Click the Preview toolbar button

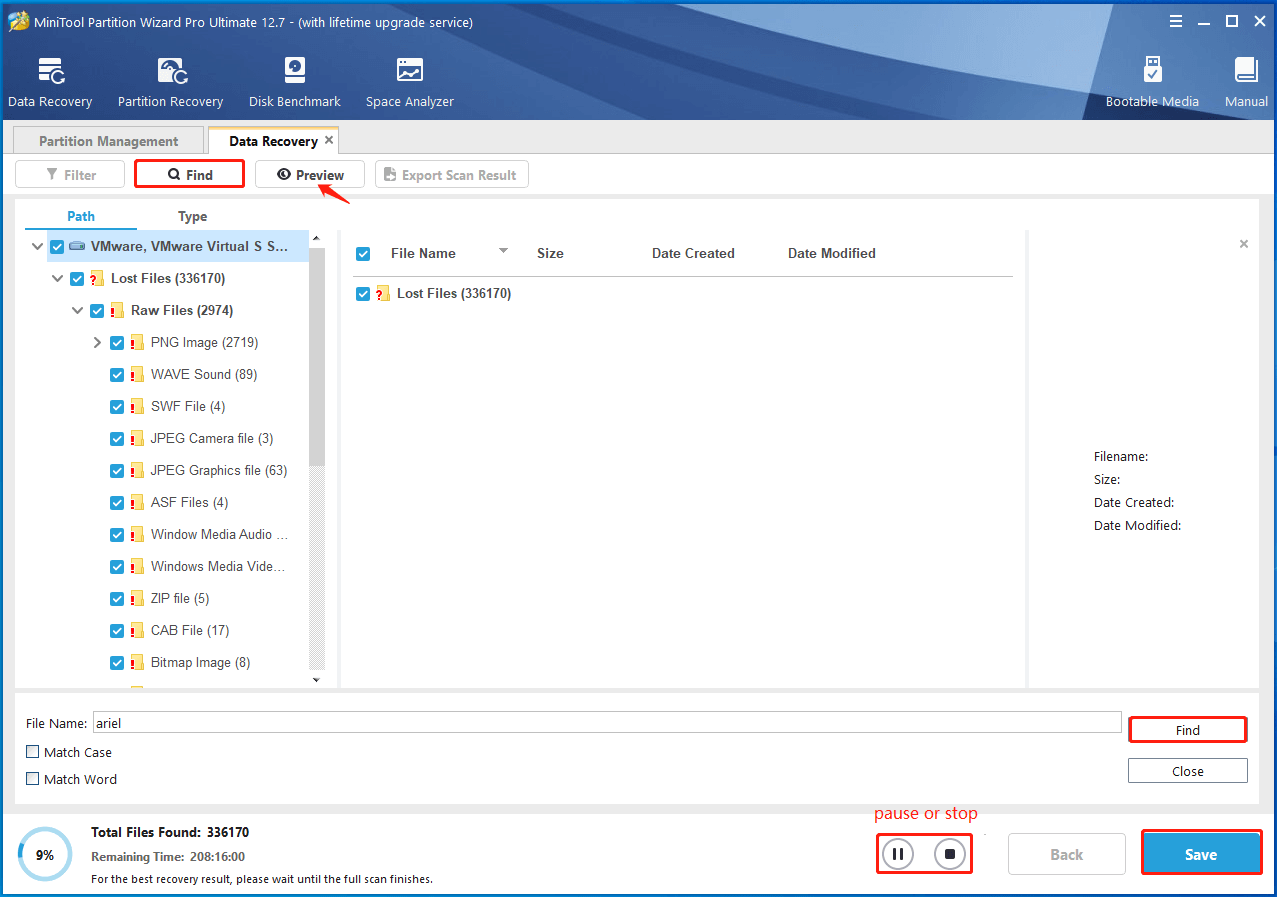click(x=310, y=175)
